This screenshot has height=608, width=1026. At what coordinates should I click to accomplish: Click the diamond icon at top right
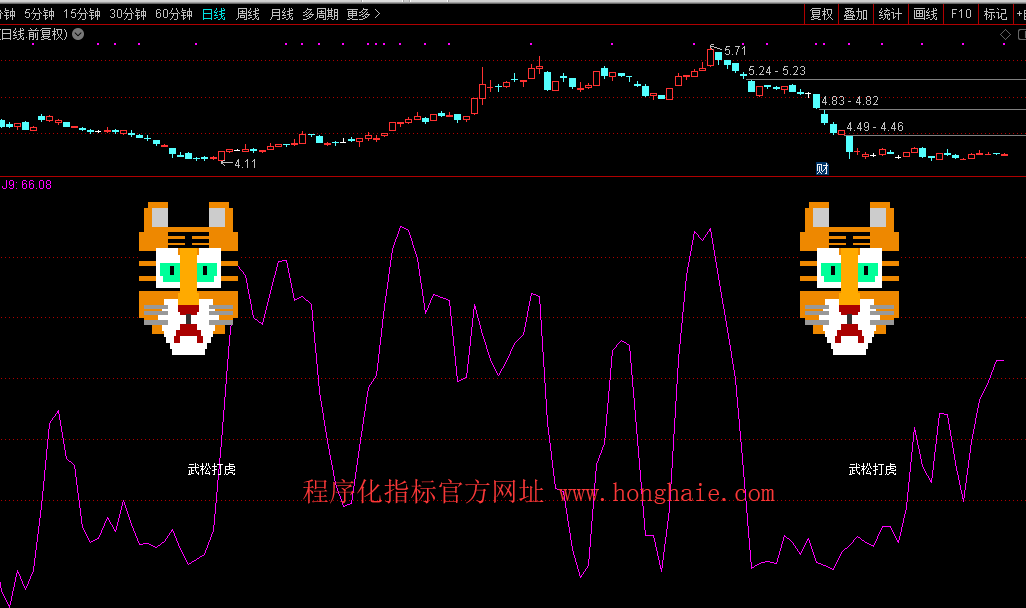tap(1006, 34)
